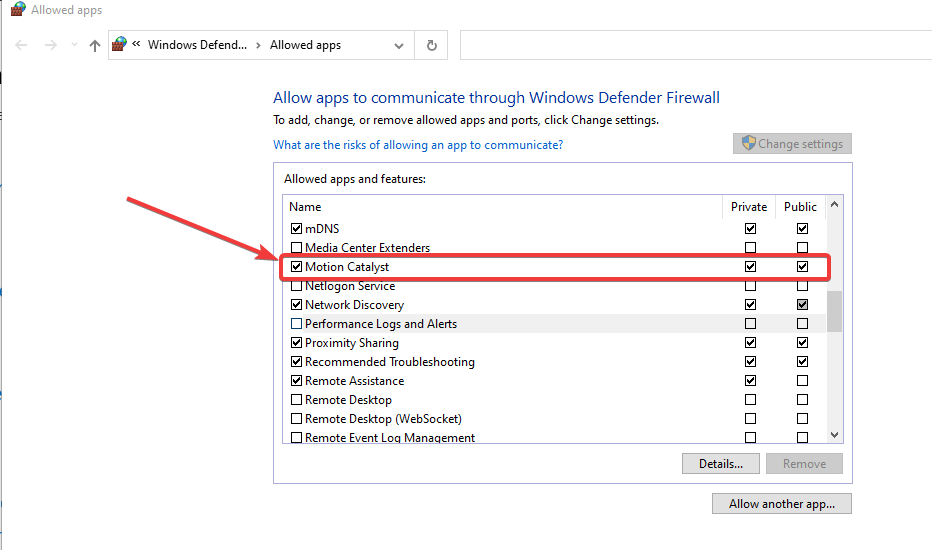Click the list scroll up arrow

point(835,205)
